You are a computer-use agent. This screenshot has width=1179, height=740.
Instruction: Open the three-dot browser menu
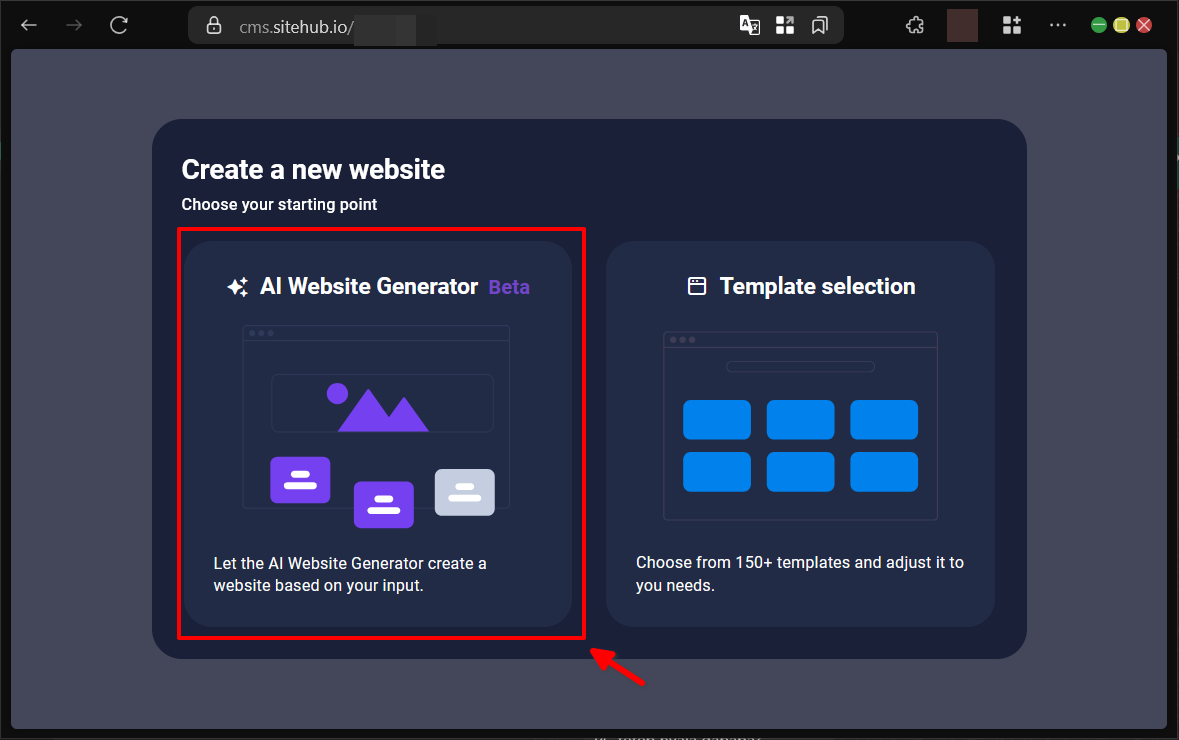pos(1058,25)
